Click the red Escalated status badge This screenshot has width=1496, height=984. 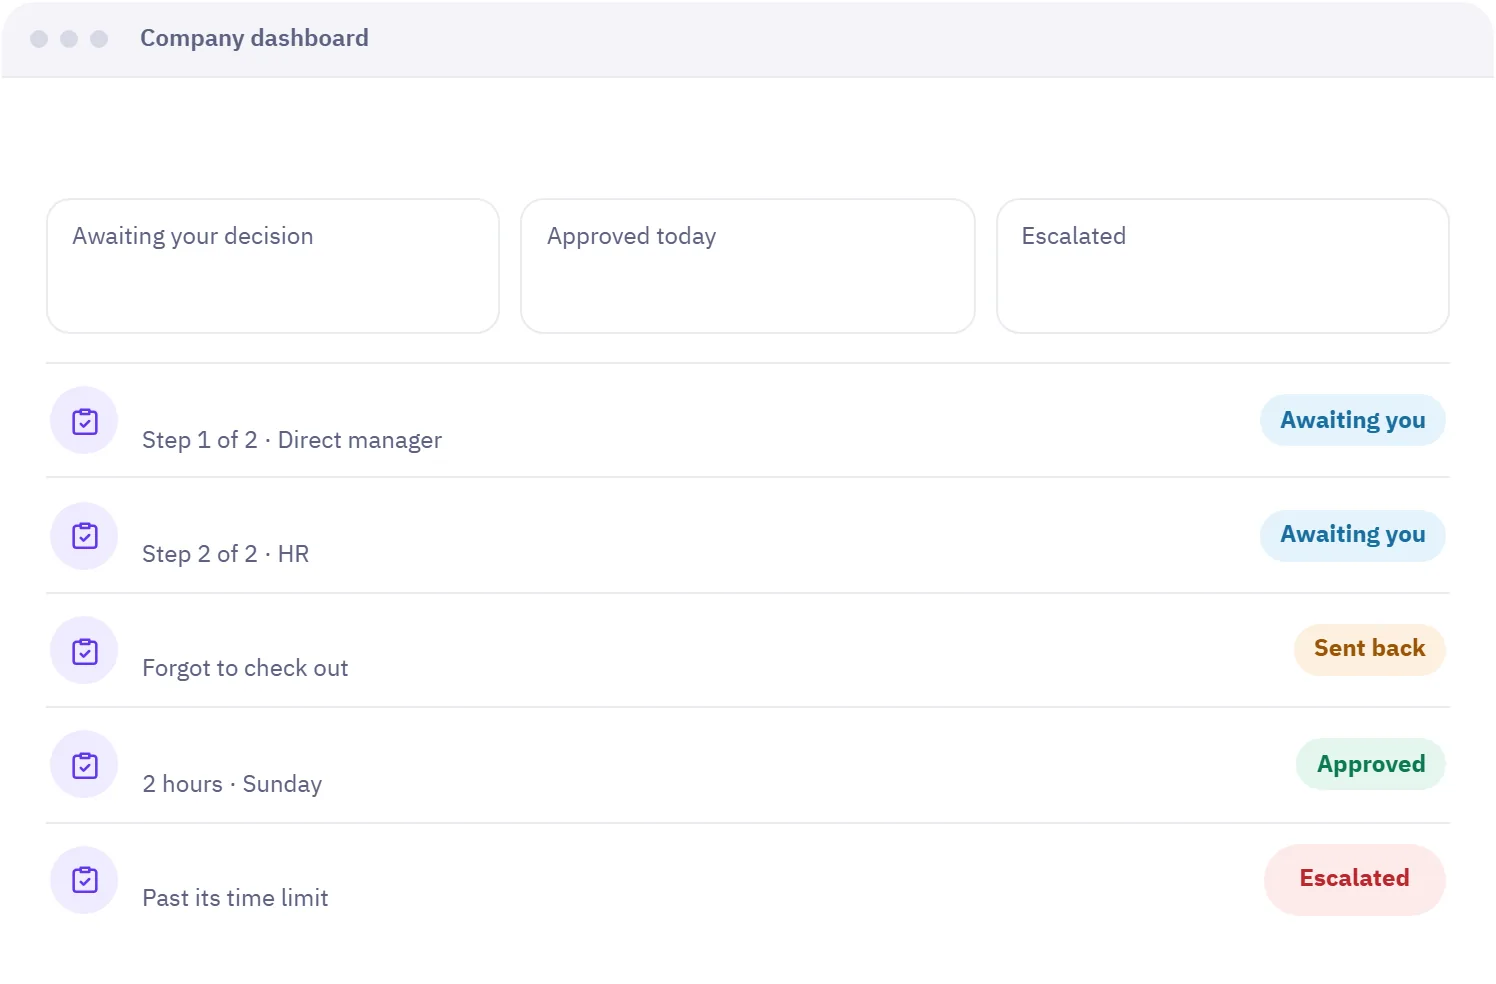click(x=1355, y=879)
